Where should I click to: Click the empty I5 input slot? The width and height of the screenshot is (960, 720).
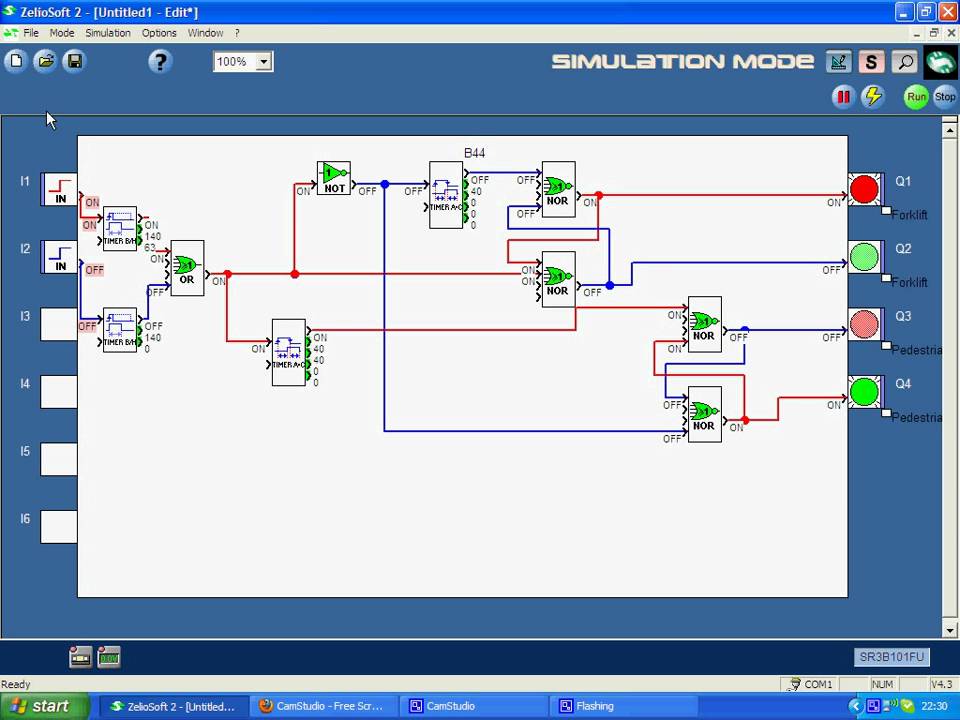(59, 459)
